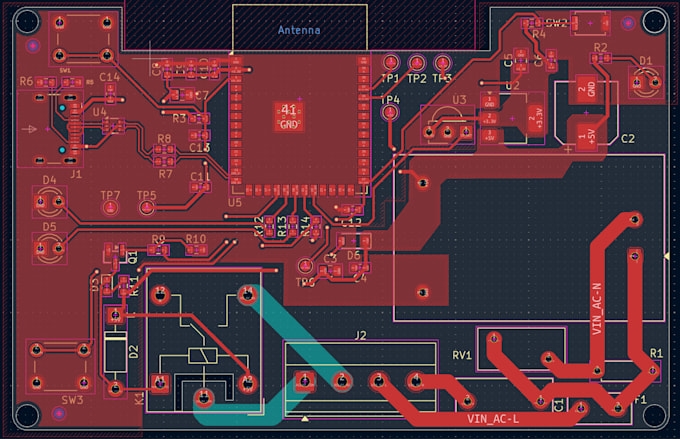Select the D1 LED footprint

tap(646, 82)
